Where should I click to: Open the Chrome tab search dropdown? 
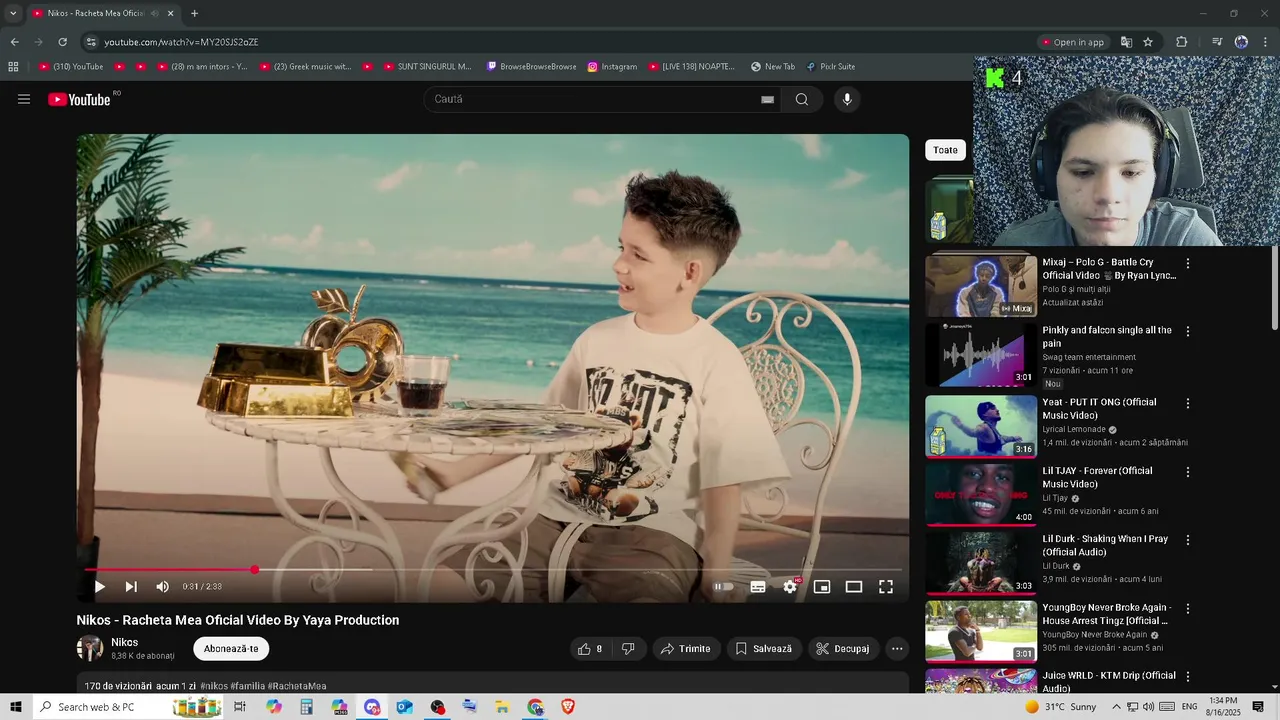tap(13, 13)
